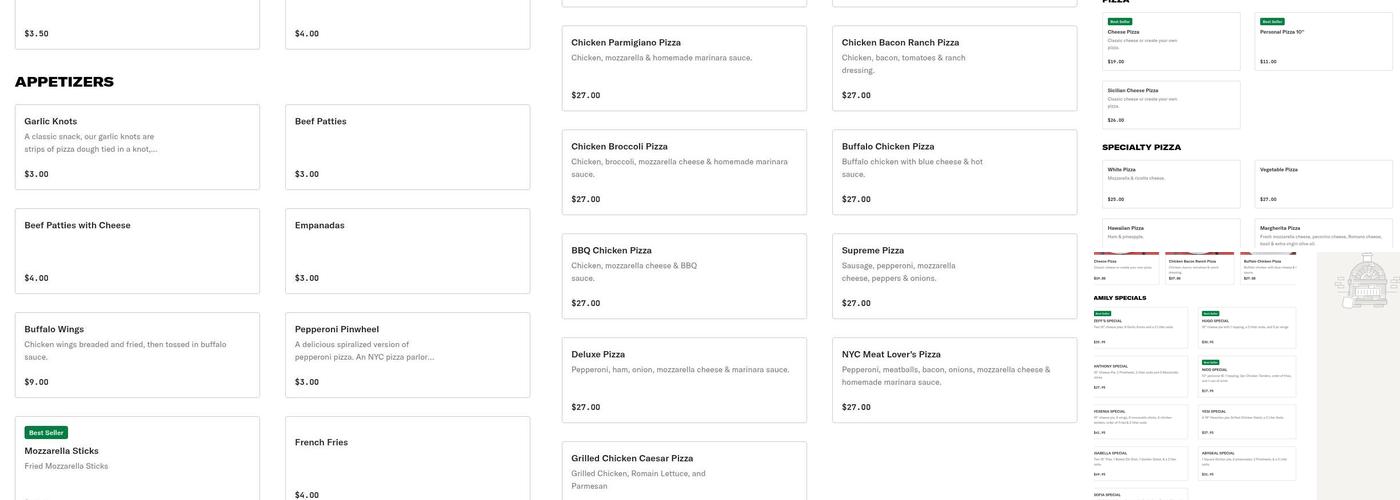Open the Personal Pizza 10" card

(x=1324, y=42)
